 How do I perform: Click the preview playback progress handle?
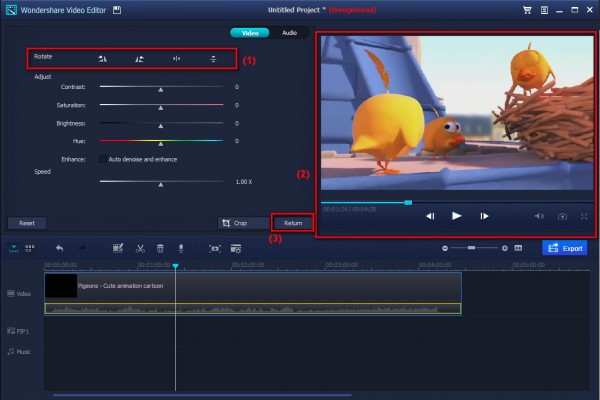pos(408,202)
